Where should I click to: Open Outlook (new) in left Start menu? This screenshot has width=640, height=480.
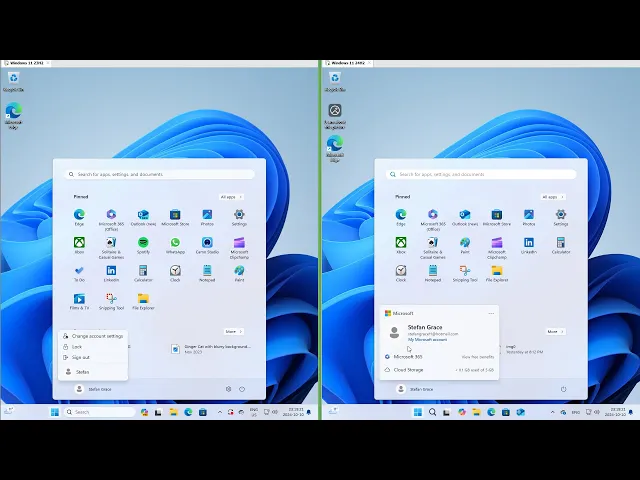[x=143, y=217]
